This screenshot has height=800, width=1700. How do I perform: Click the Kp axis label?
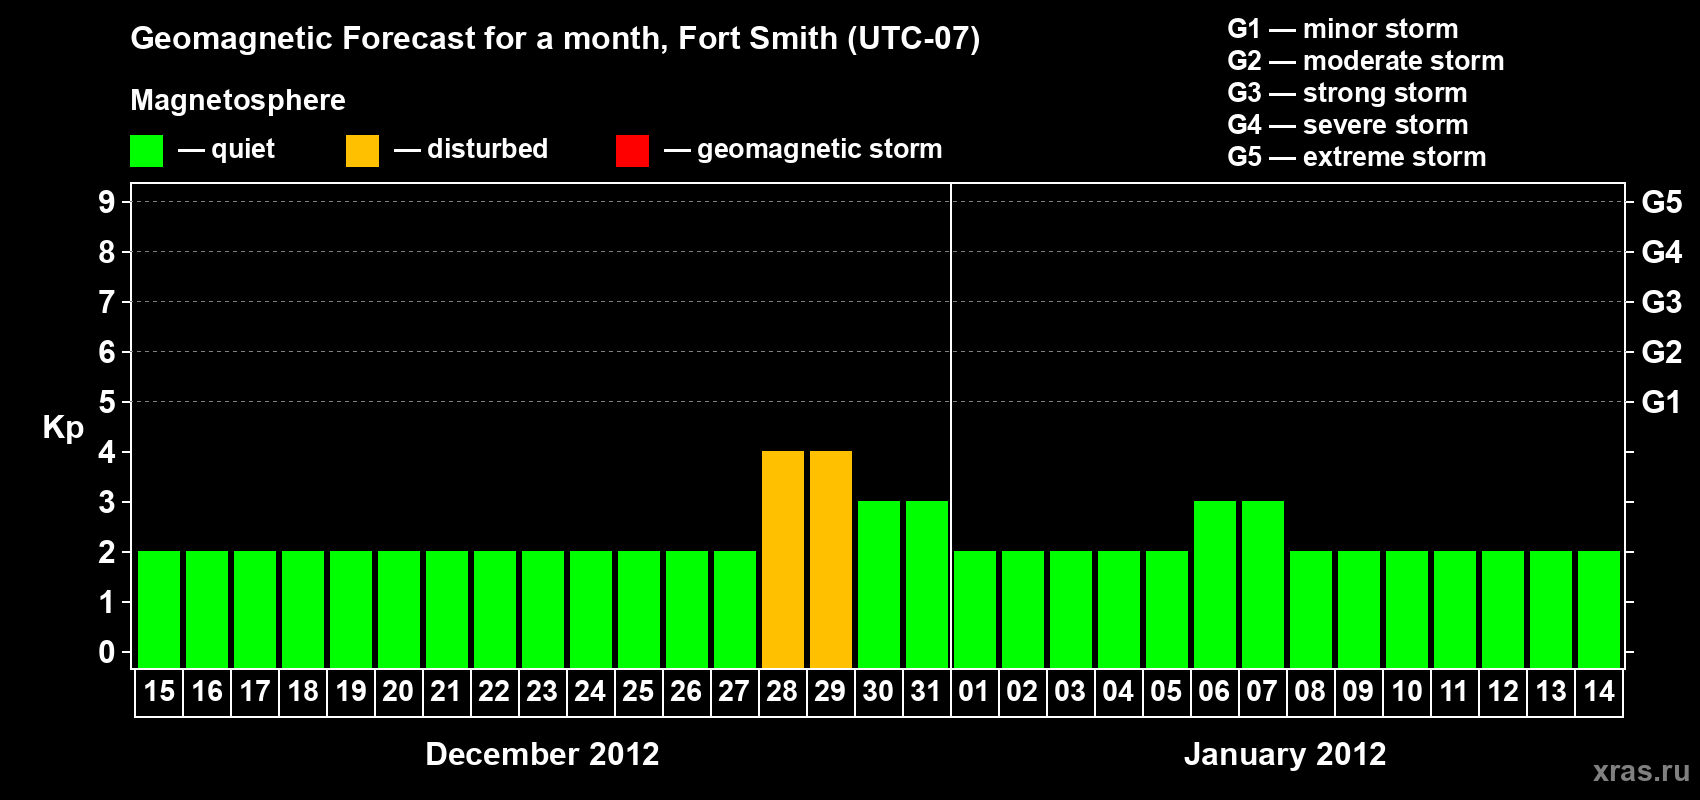tap(63, 427)
